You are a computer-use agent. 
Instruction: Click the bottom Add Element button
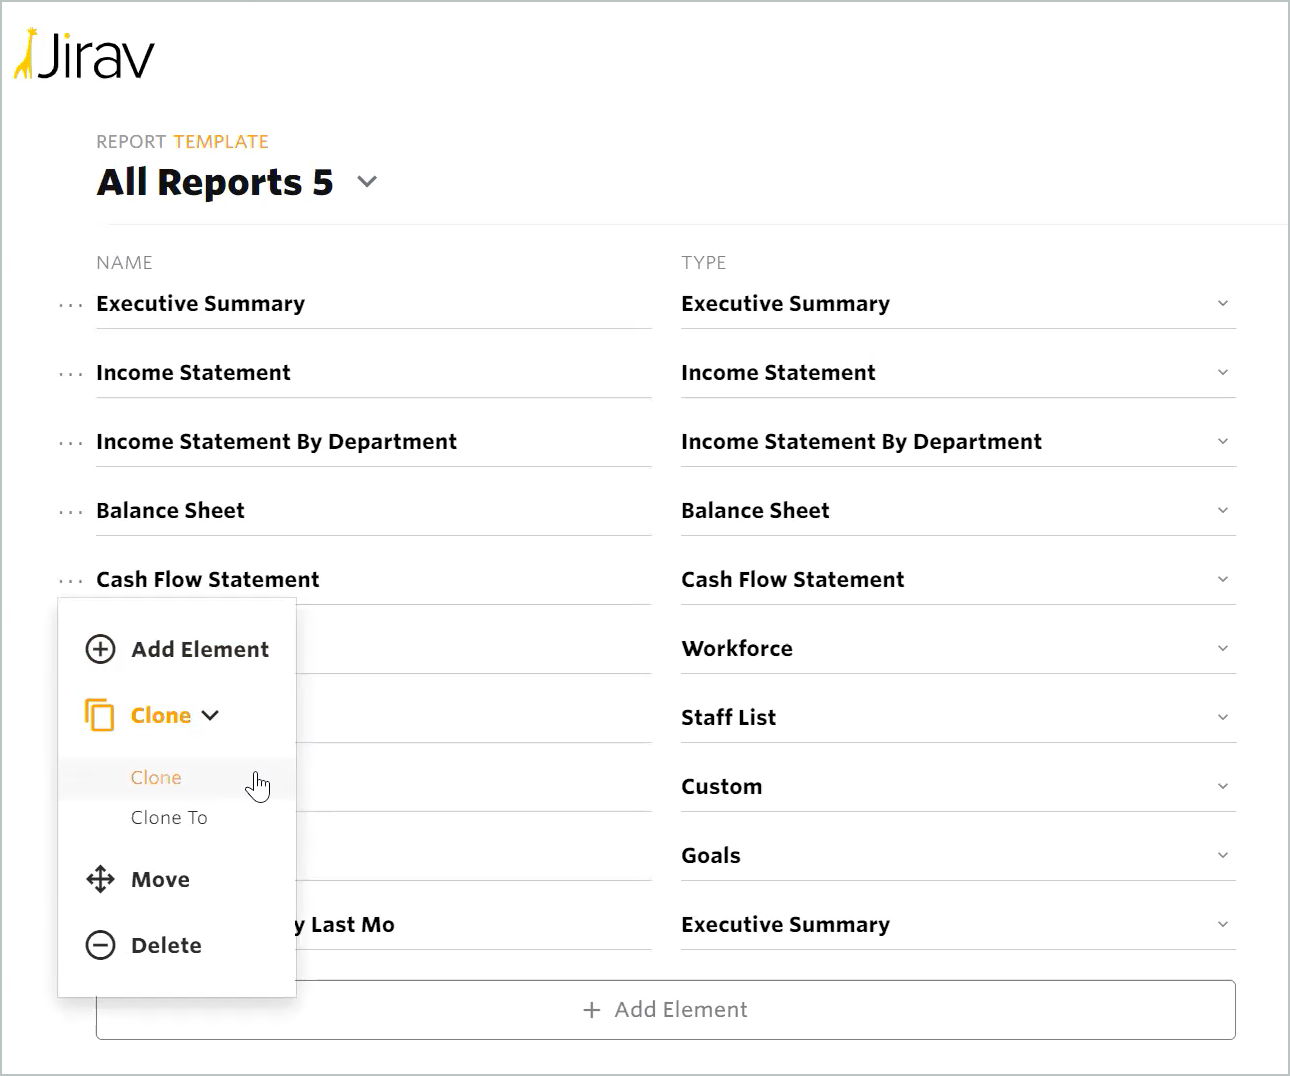coord(665,1009)
